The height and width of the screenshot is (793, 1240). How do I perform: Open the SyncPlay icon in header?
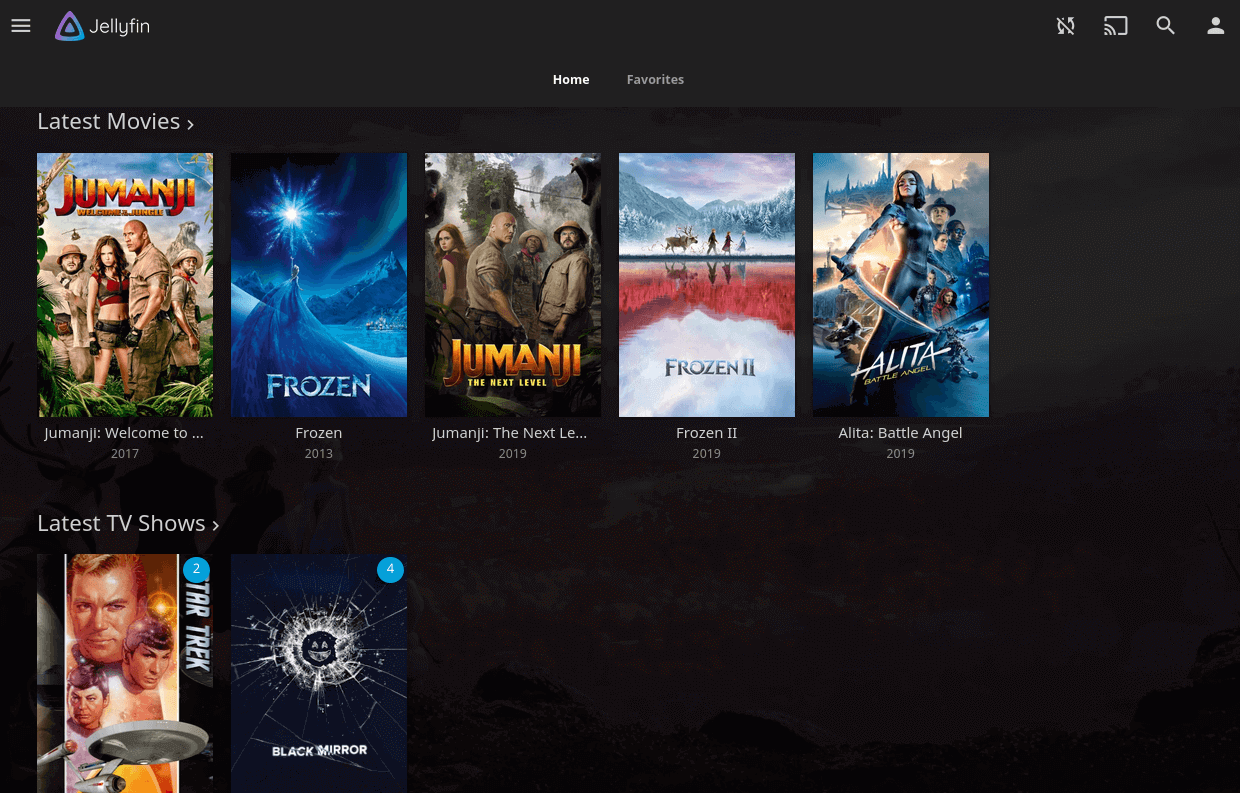[x=1066, y=26]
